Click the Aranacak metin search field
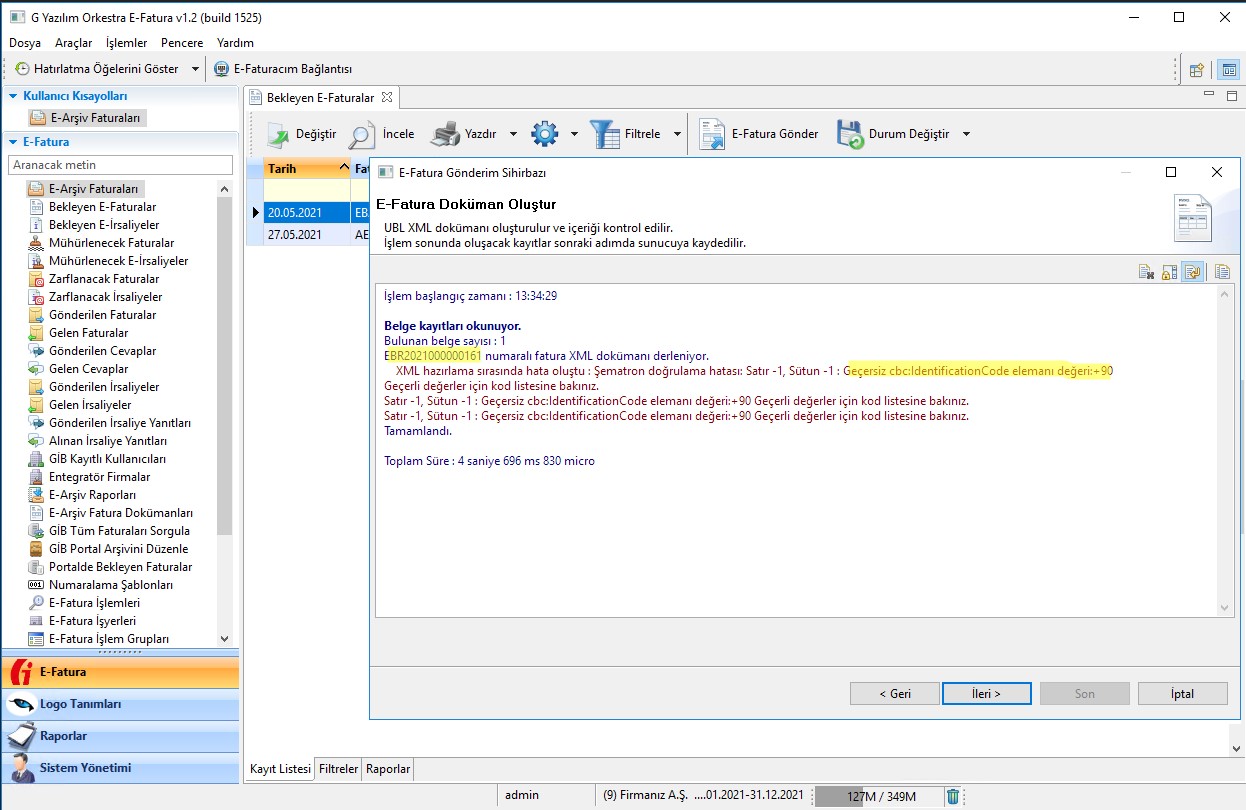The width and height of the screenshot is (1246, 810). coord(120,165)
